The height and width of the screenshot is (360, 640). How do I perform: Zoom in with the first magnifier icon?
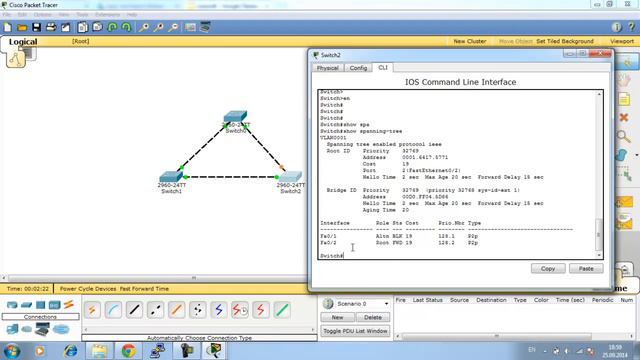144,27
